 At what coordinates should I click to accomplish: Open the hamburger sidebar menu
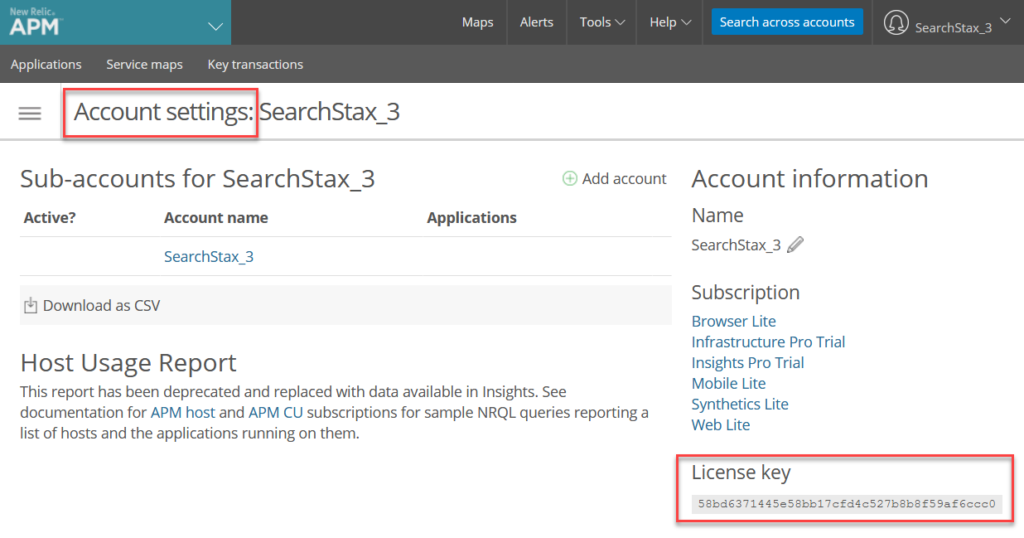(29, 114)
